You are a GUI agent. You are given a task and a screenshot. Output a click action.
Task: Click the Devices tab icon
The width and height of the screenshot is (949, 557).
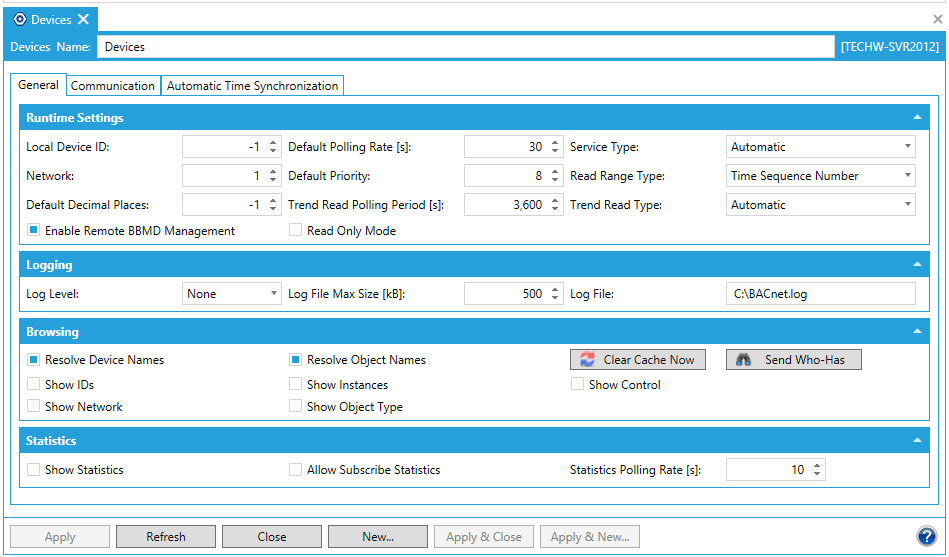[x=20, y=19]
